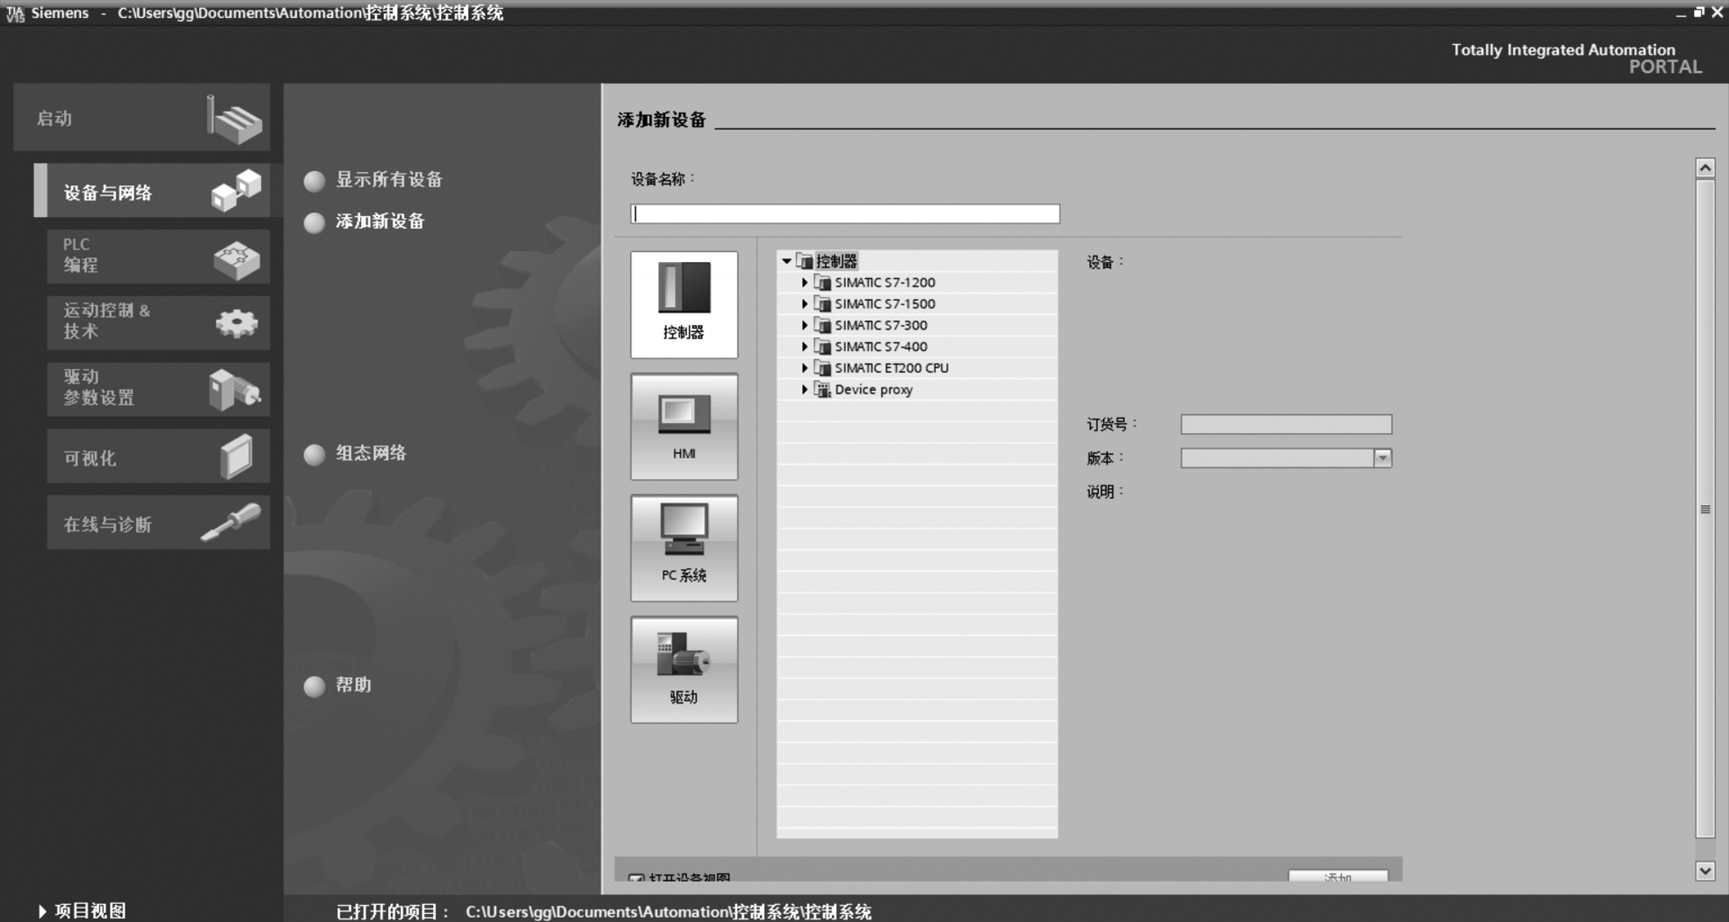Screen dimensions: 1729x922
Task: Restore the window with title bar button
Action: pos(1699,12)
